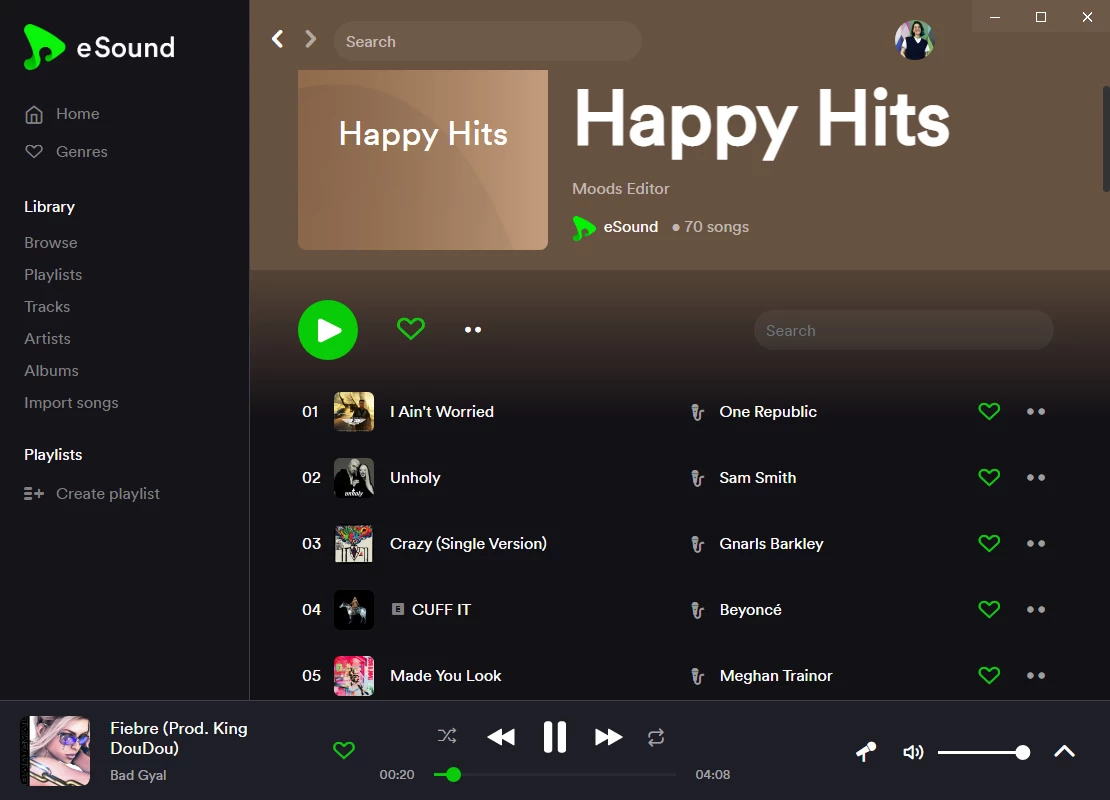Click the eSound logo in the sidebar
The height and width of the screenshot is (800, 1110).
click(x=99, y=47)
